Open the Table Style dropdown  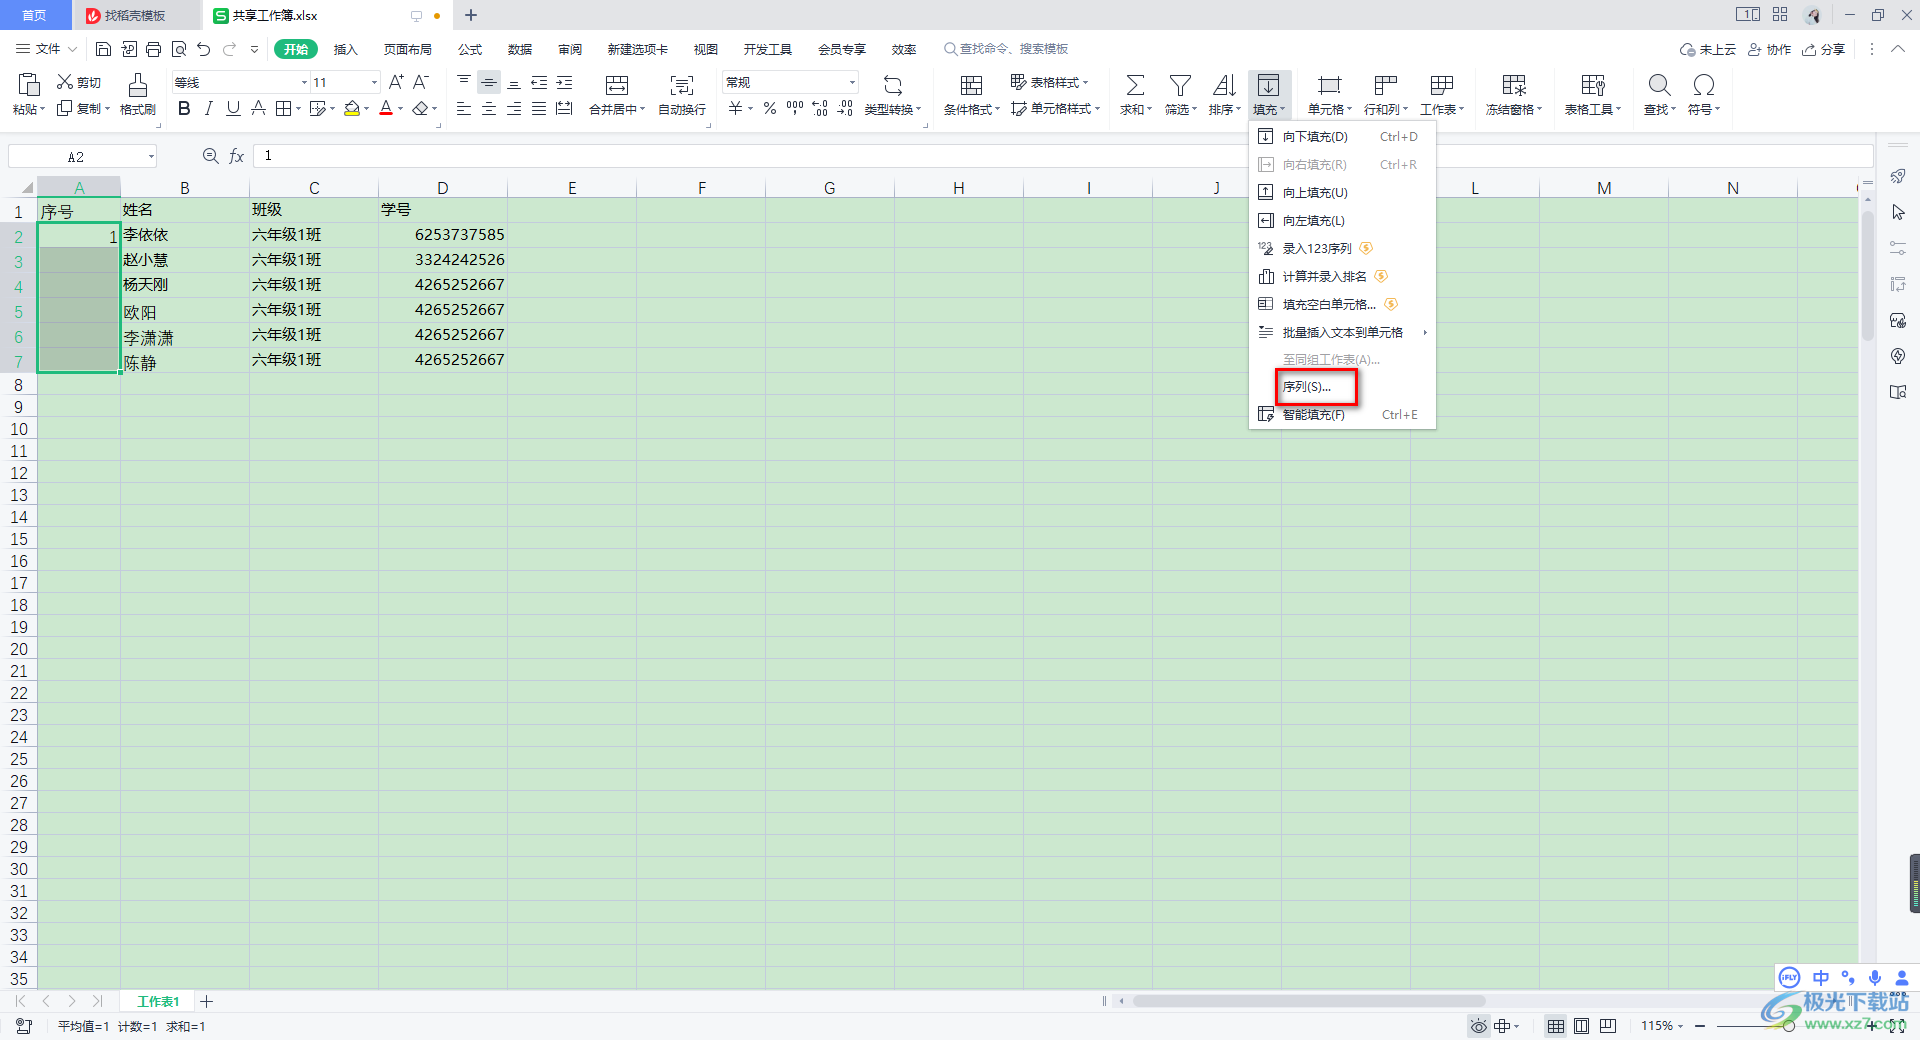1049,82
